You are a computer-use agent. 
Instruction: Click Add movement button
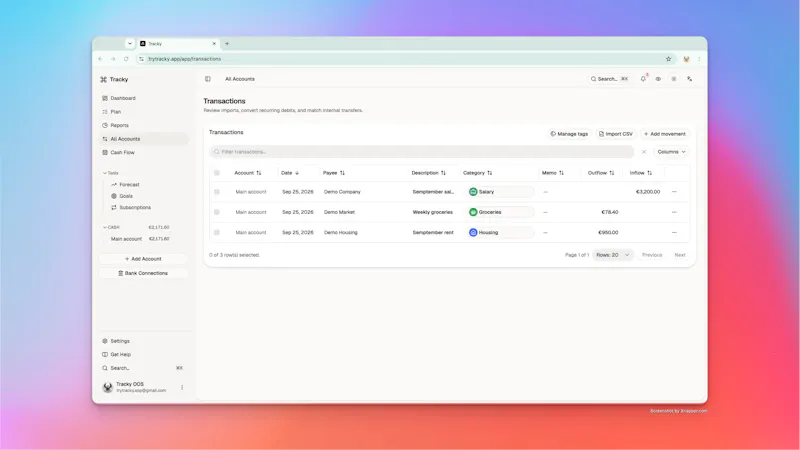(665, 134)
